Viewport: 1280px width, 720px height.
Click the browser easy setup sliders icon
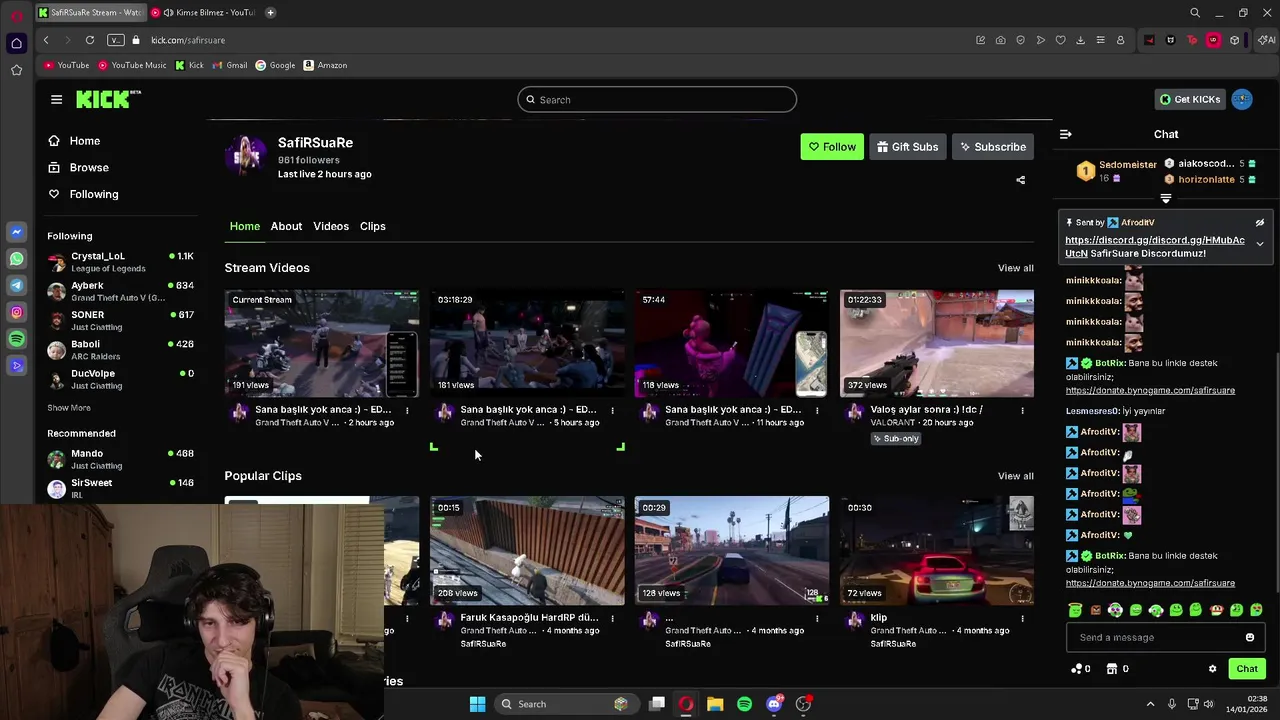click(x=1100, y=40)
